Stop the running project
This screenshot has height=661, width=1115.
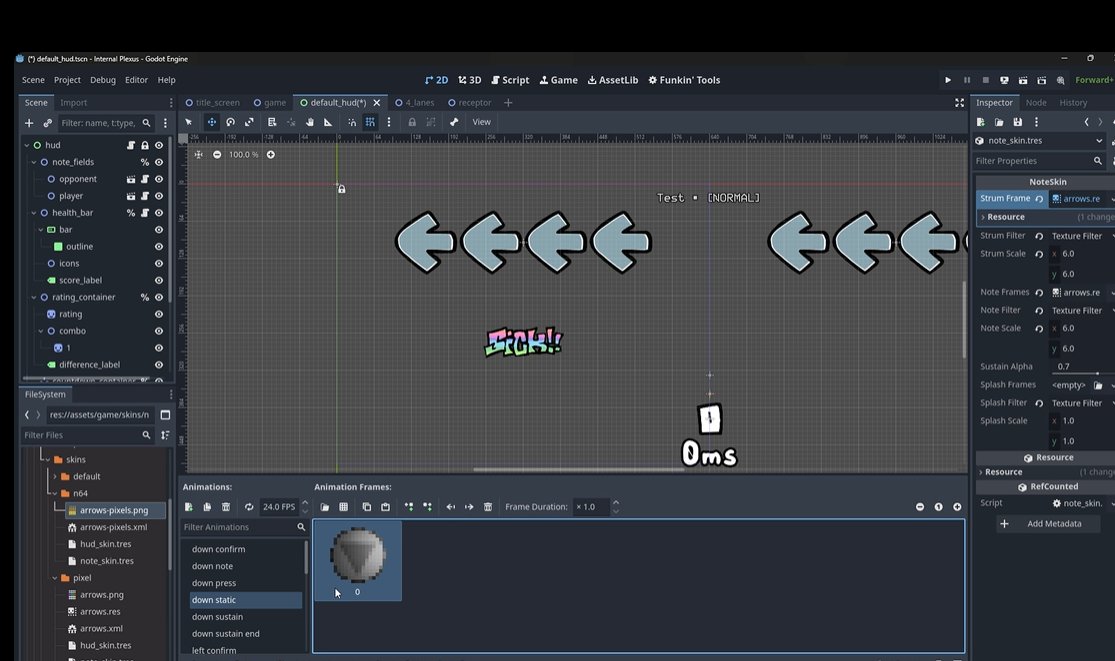coord(986,80)
